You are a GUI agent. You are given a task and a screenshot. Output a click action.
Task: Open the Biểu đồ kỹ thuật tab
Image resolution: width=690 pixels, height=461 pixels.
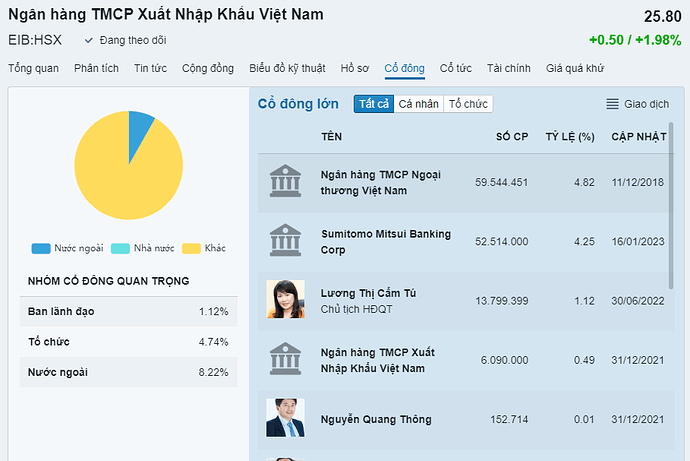(287, 68)
